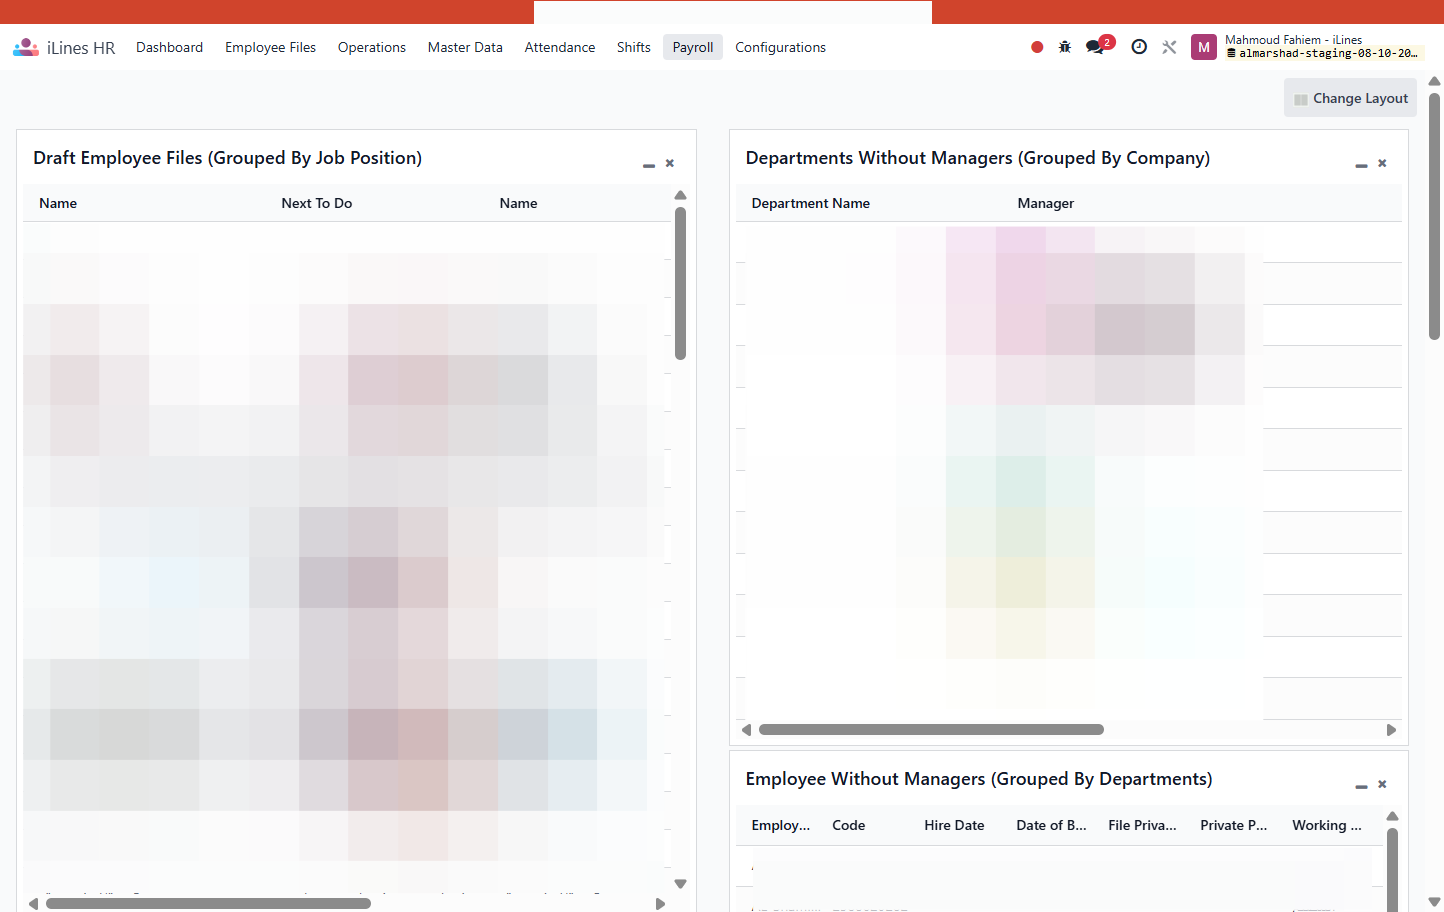The height and width of the screenshot is (912, 1444).
Task: Click right arrow of Draft Employee Files scrollbar
Action: pyautogui.click(x=660, y=904)
